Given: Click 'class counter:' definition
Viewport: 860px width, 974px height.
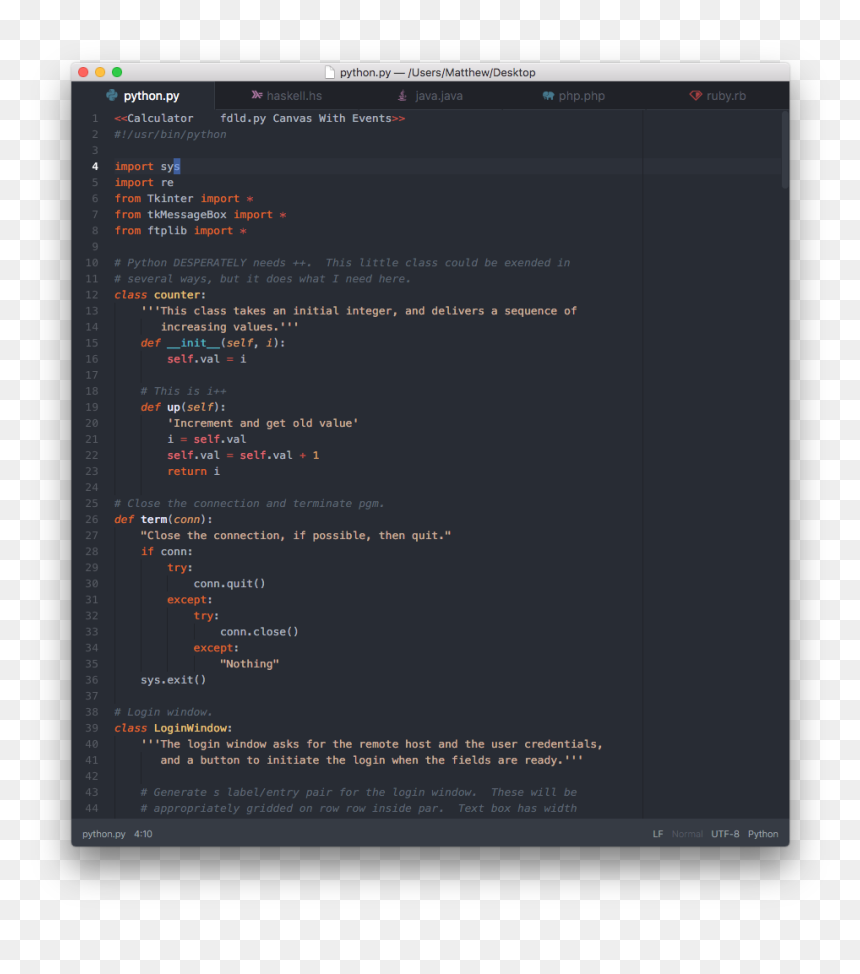Looking at the screenshot, I should [x=160, y=294].
